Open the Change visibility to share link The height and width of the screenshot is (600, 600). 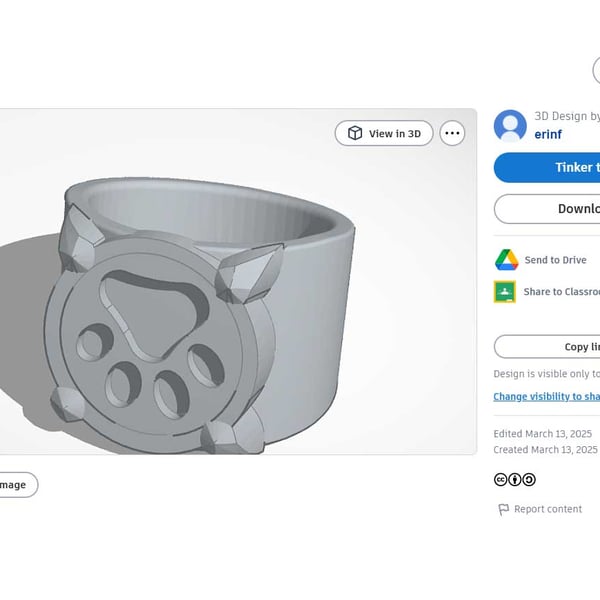546,397
